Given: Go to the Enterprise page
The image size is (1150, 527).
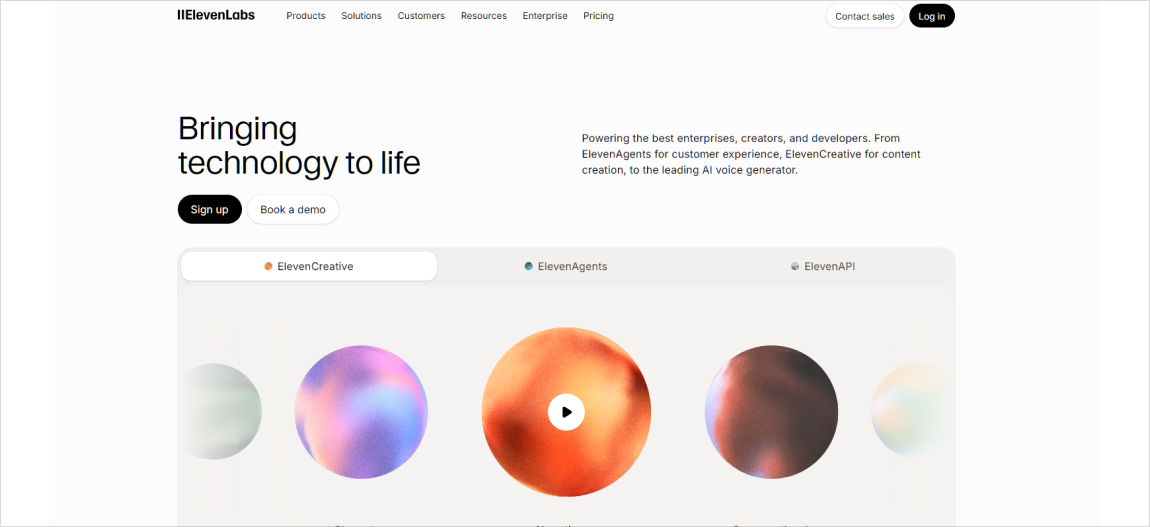Looking at the screenshot, I should click(x=545, y=15).
